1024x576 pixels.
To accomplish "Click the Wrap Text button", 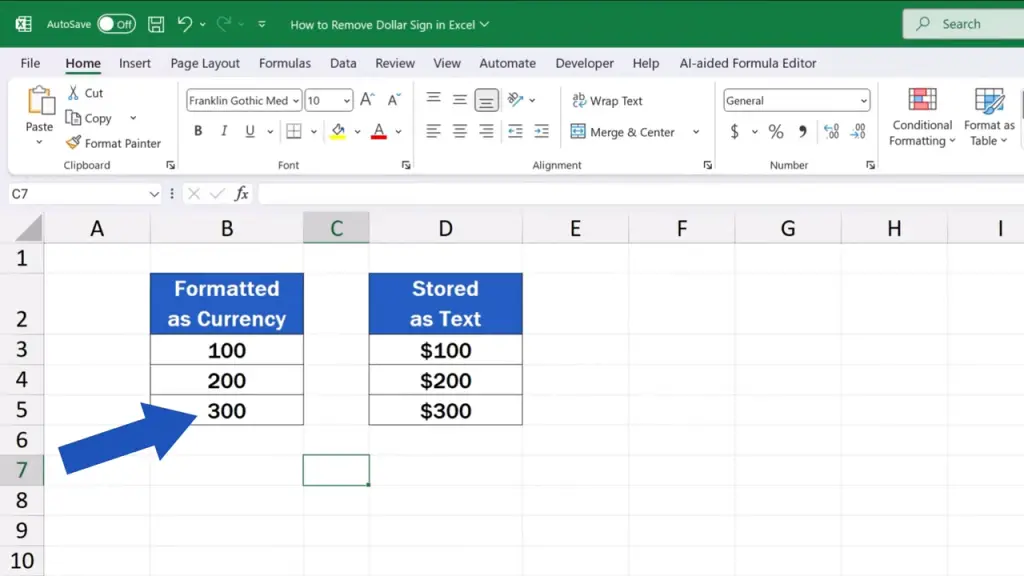I will [607, 101].
